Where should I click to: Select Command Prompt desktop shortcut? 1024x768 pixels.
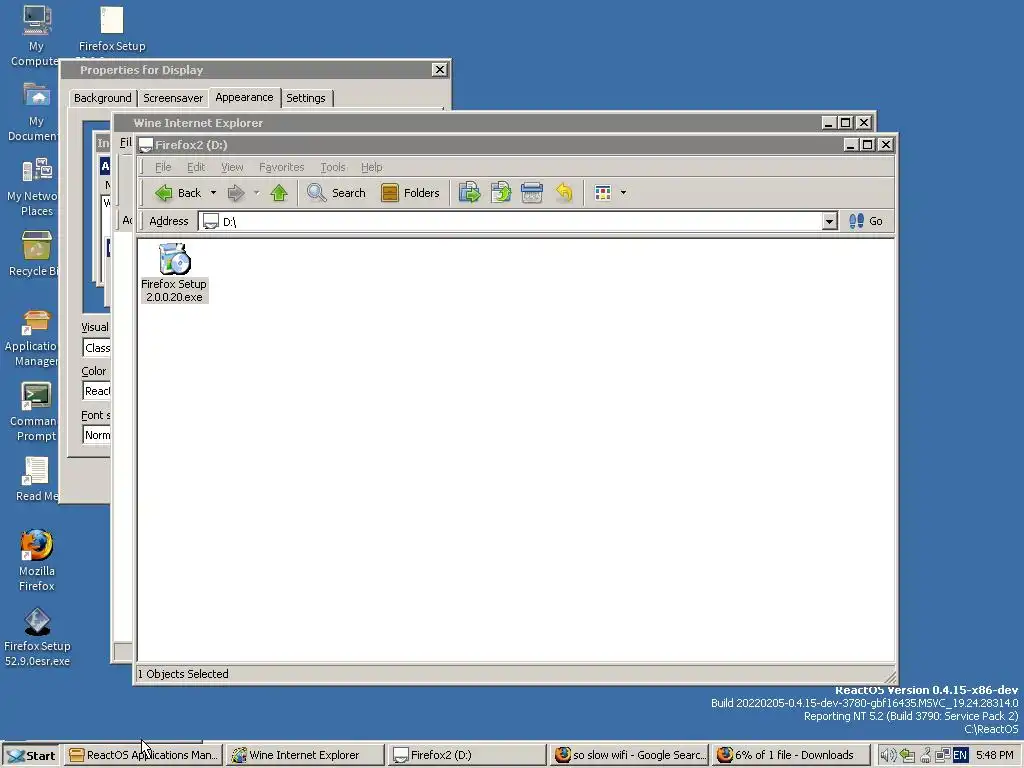[x=37, y=413]
